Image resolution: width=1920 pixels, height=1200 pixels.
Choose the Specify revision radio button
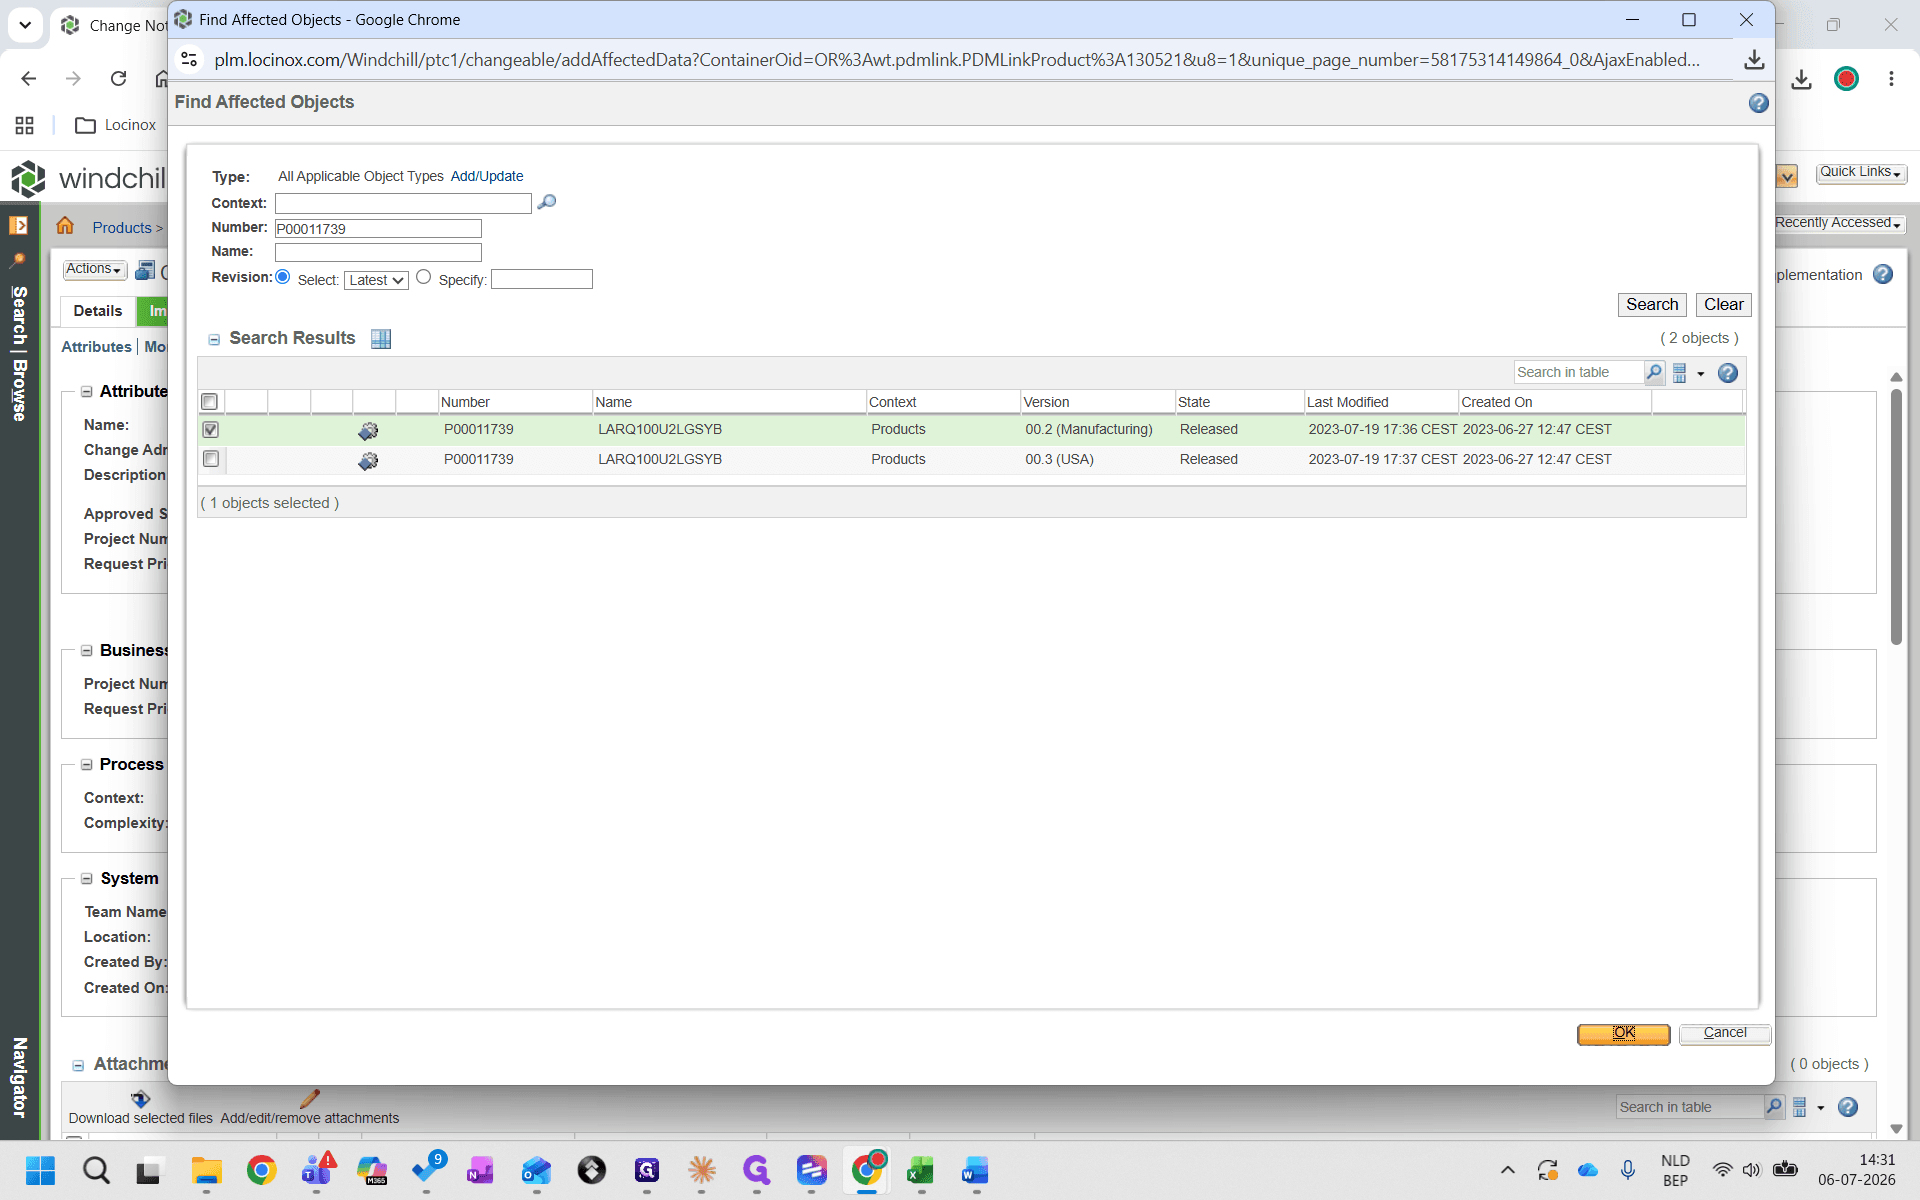(424, 277)
